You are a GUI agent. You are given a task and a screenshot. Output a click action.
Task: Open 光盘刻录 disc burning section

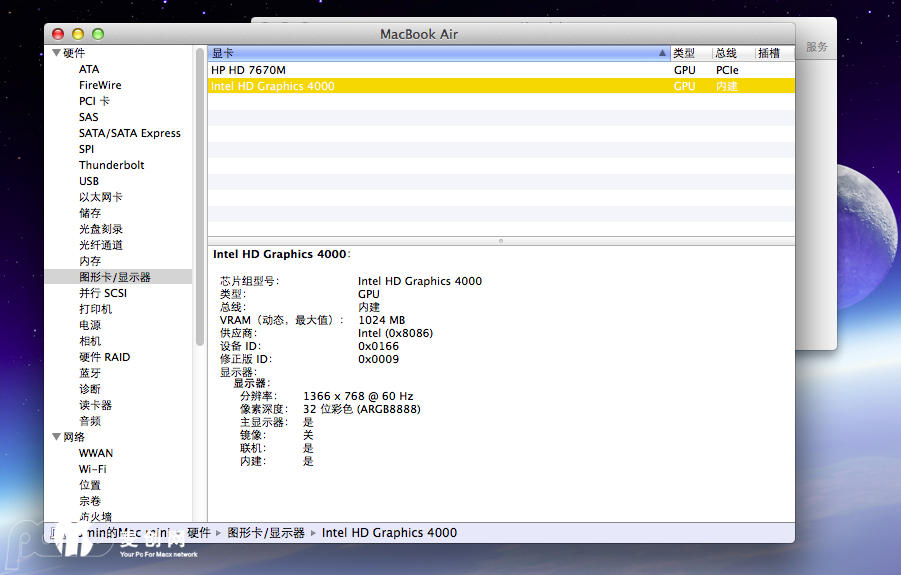click(x=101, y=229)
